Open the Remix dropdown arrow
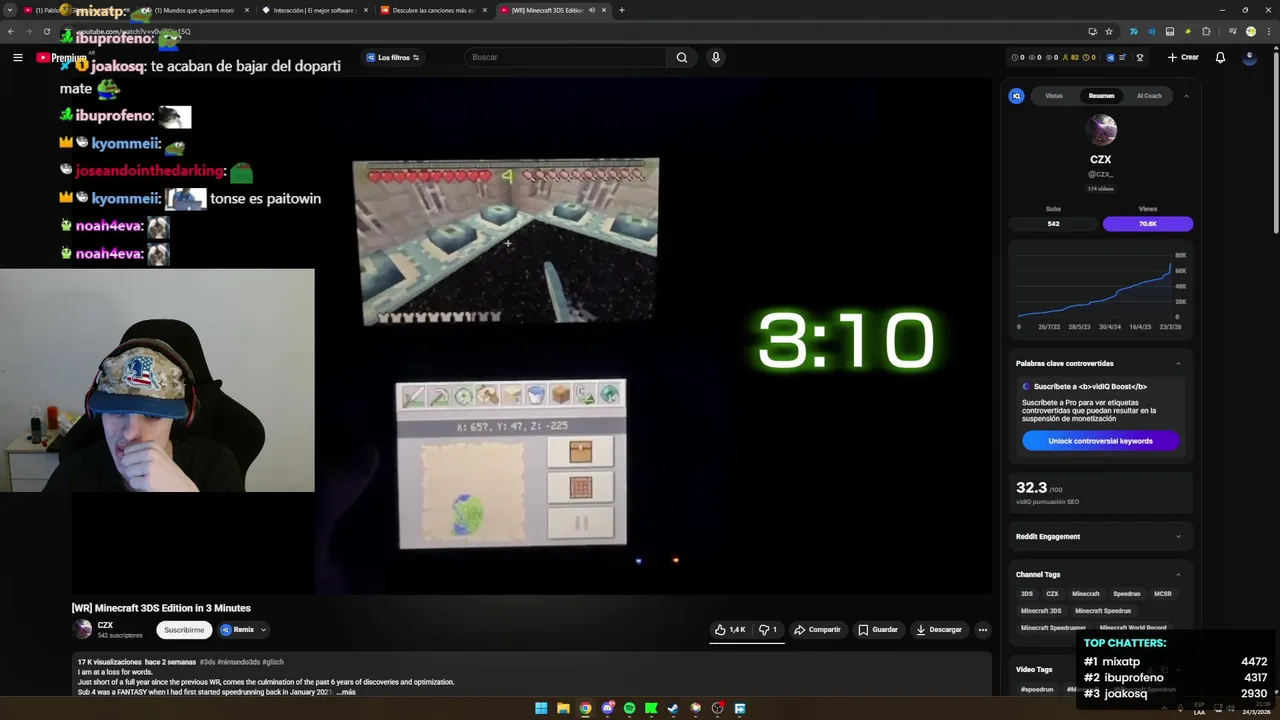Image resolution: width=1280 pixels, height=720 pixels. (x=263, y=630)
